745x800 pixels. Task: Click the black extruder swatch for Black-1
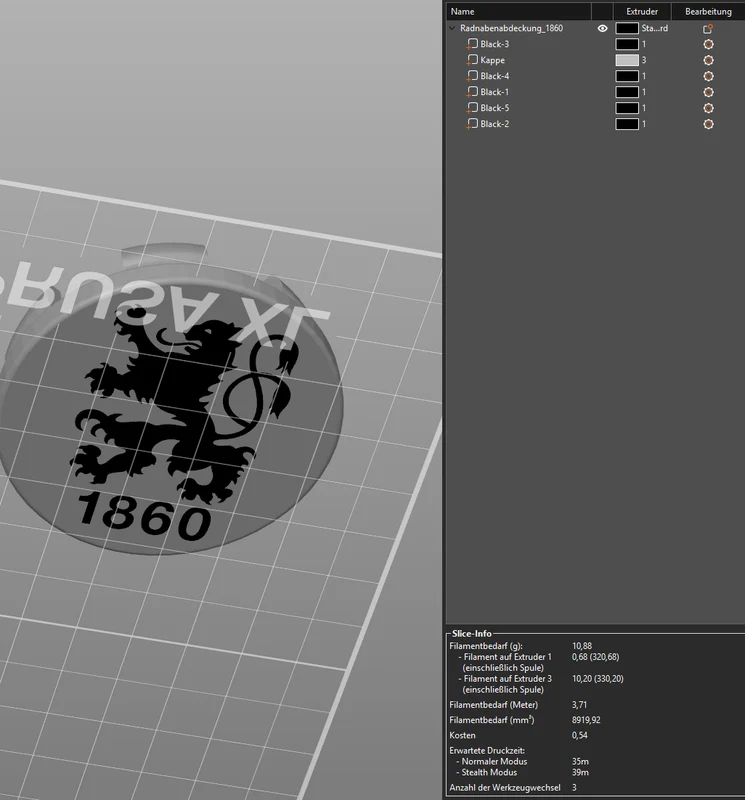coord(627,92)
